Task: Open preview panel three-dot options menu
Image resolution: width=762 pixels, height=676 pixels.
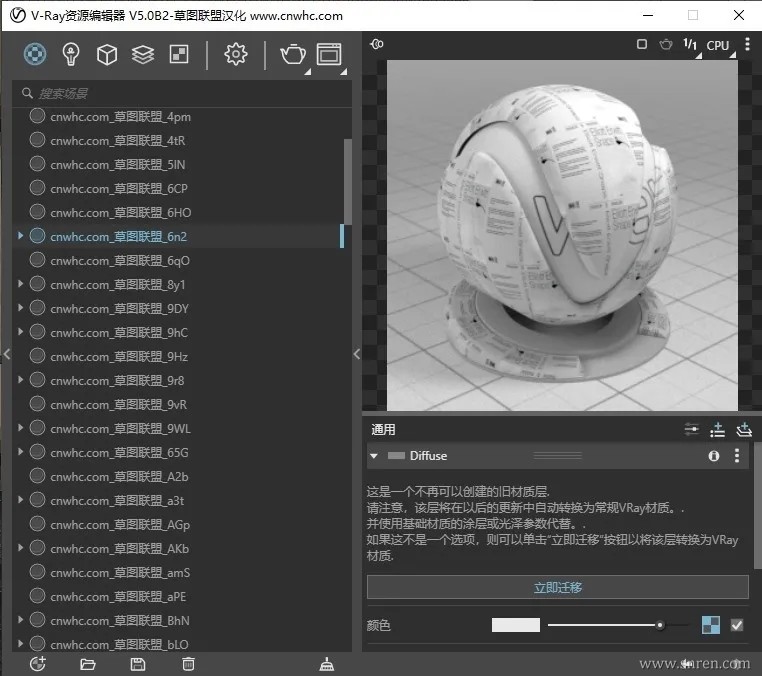Action: pos(747,44)
